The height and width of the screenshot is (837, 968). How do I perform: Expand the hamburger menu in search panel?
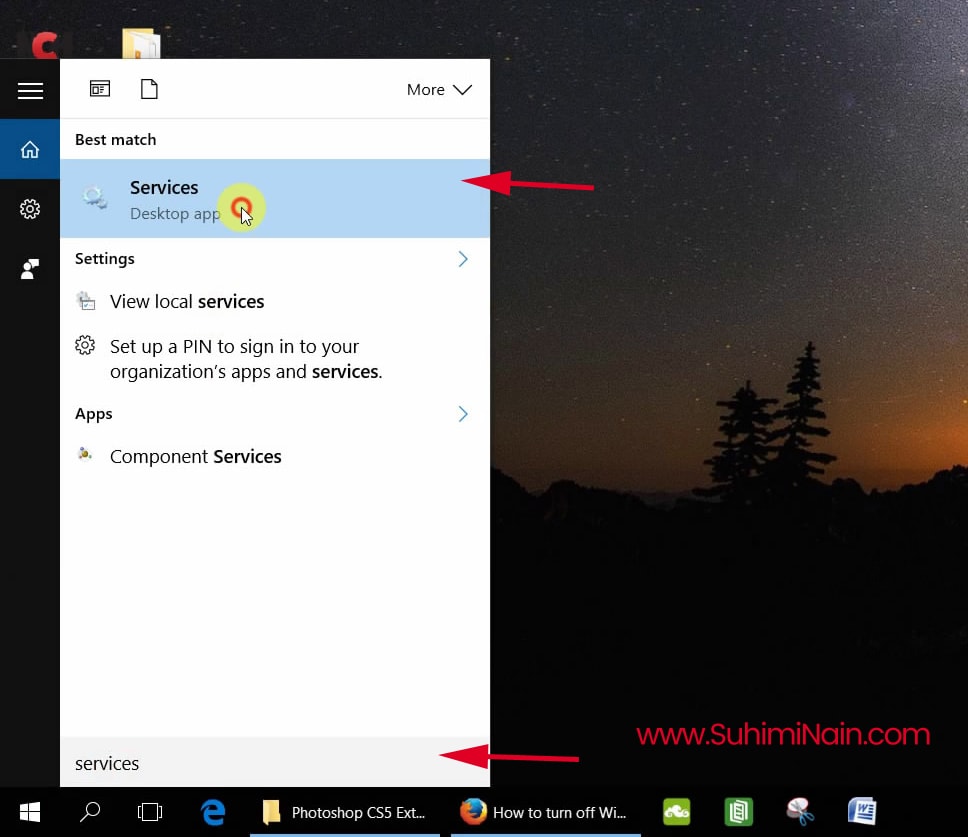point(30,91)
